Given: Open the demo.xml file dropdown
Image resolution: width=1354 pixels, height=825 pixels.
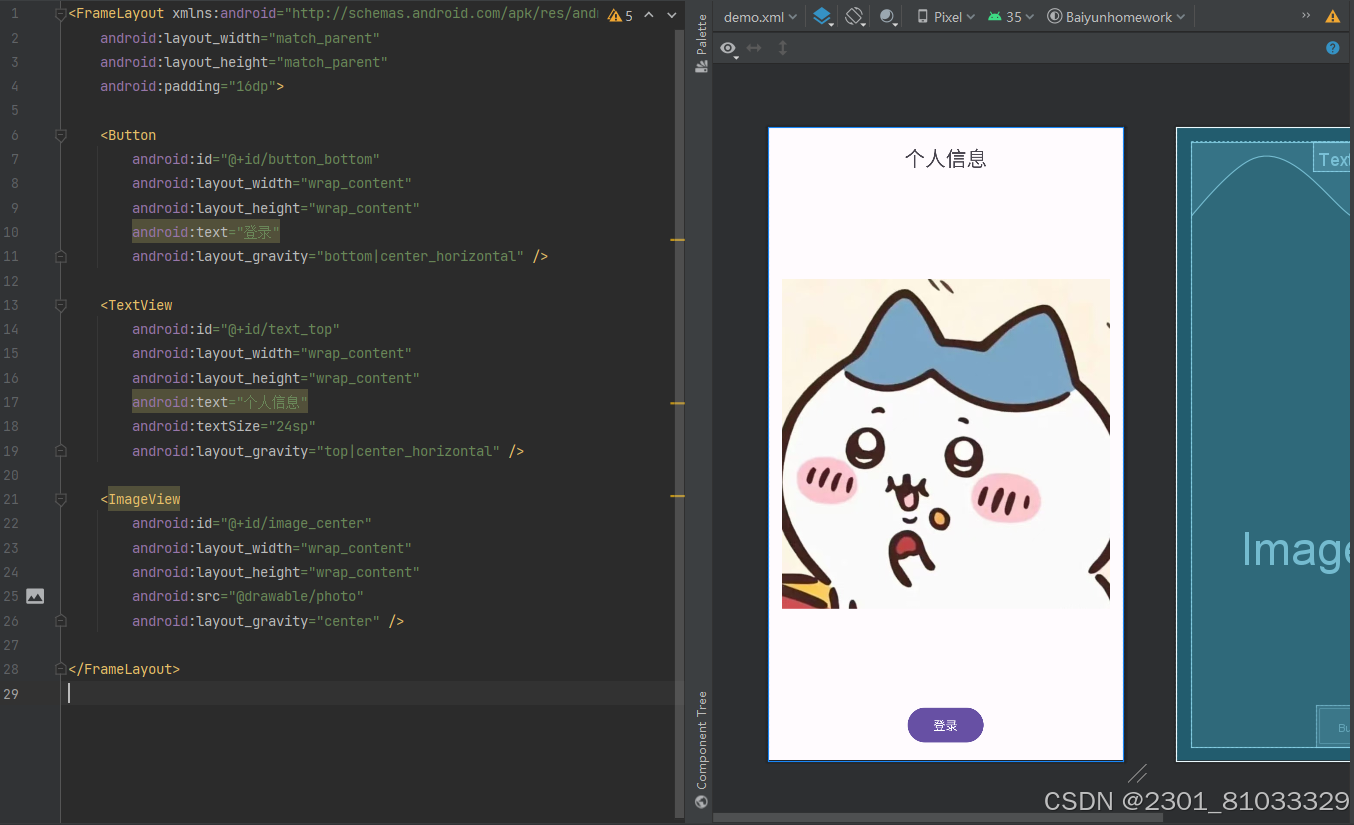Looking at the screenshot, I should [760, 17].
